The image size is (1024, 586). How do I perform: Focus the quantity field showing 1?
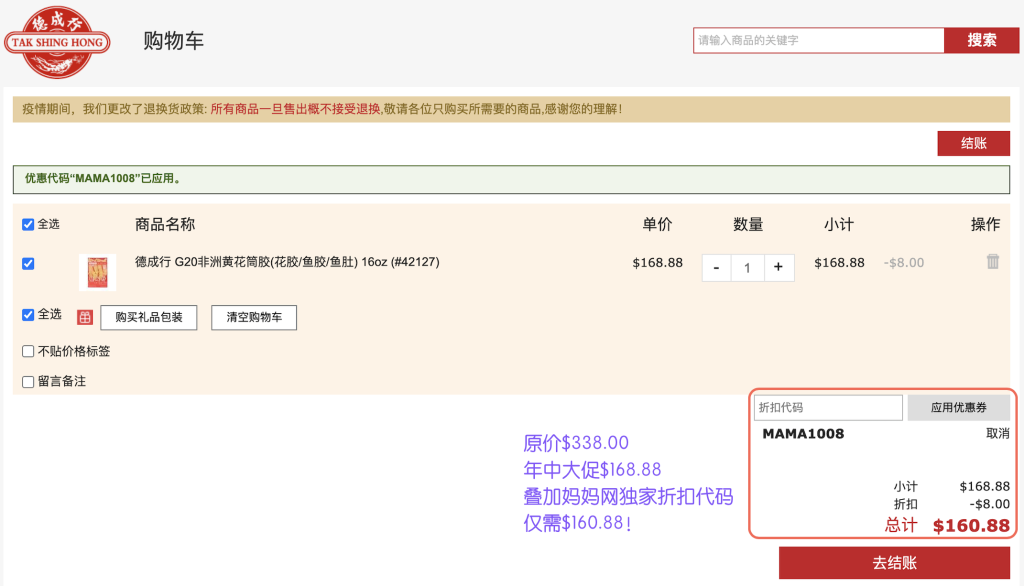747,268
